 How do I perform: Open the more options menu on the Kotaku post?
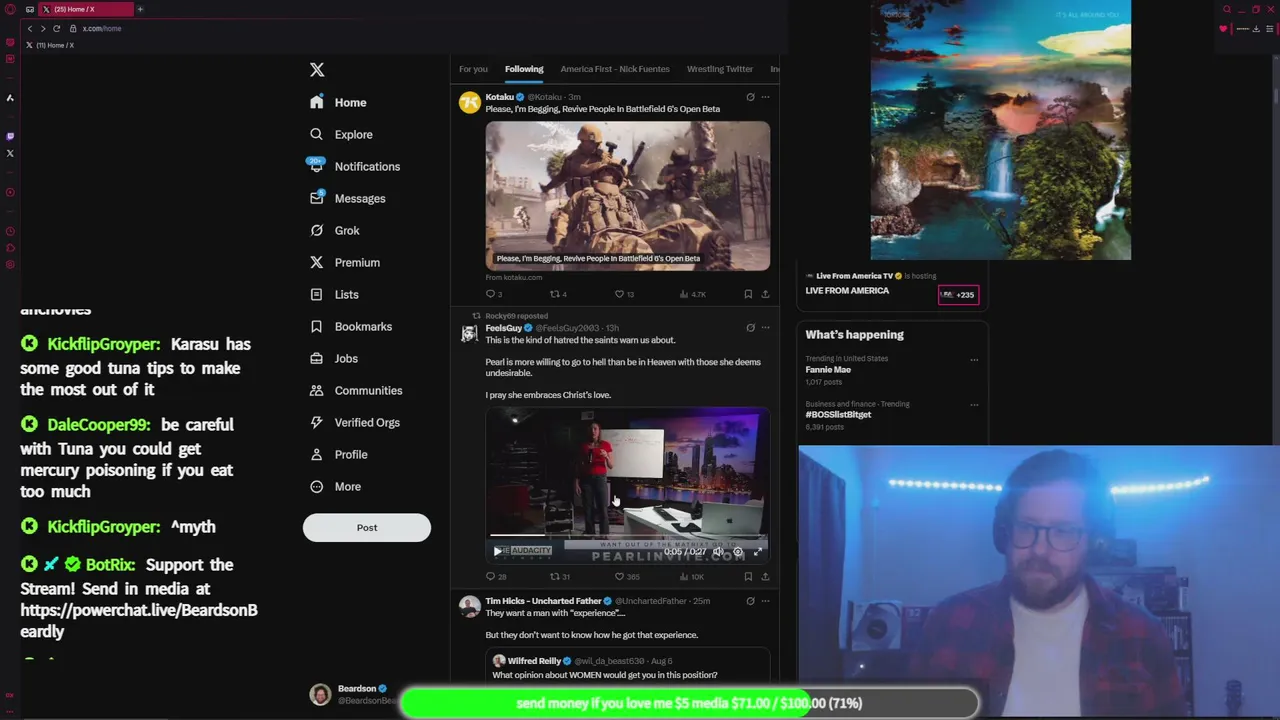pyautogui.click(x=765, y=97)
